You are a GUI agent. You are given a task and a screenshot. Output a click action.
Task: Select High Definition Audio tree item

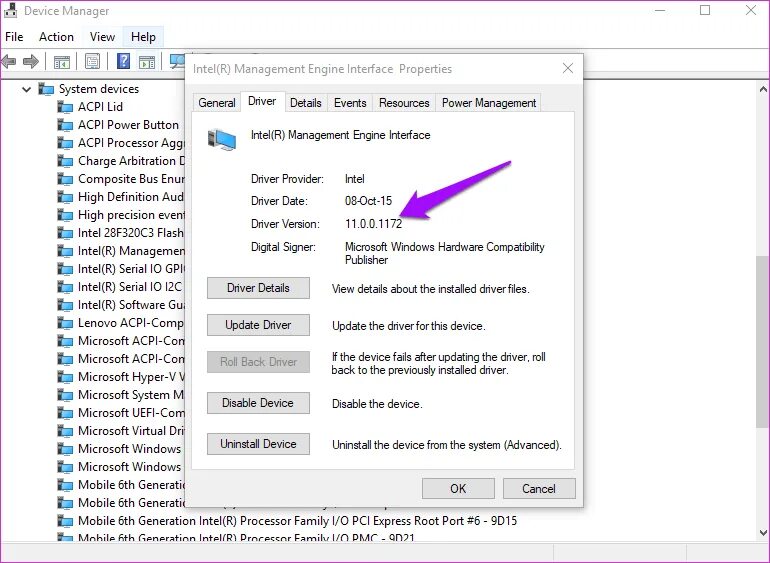pos(131,197)
